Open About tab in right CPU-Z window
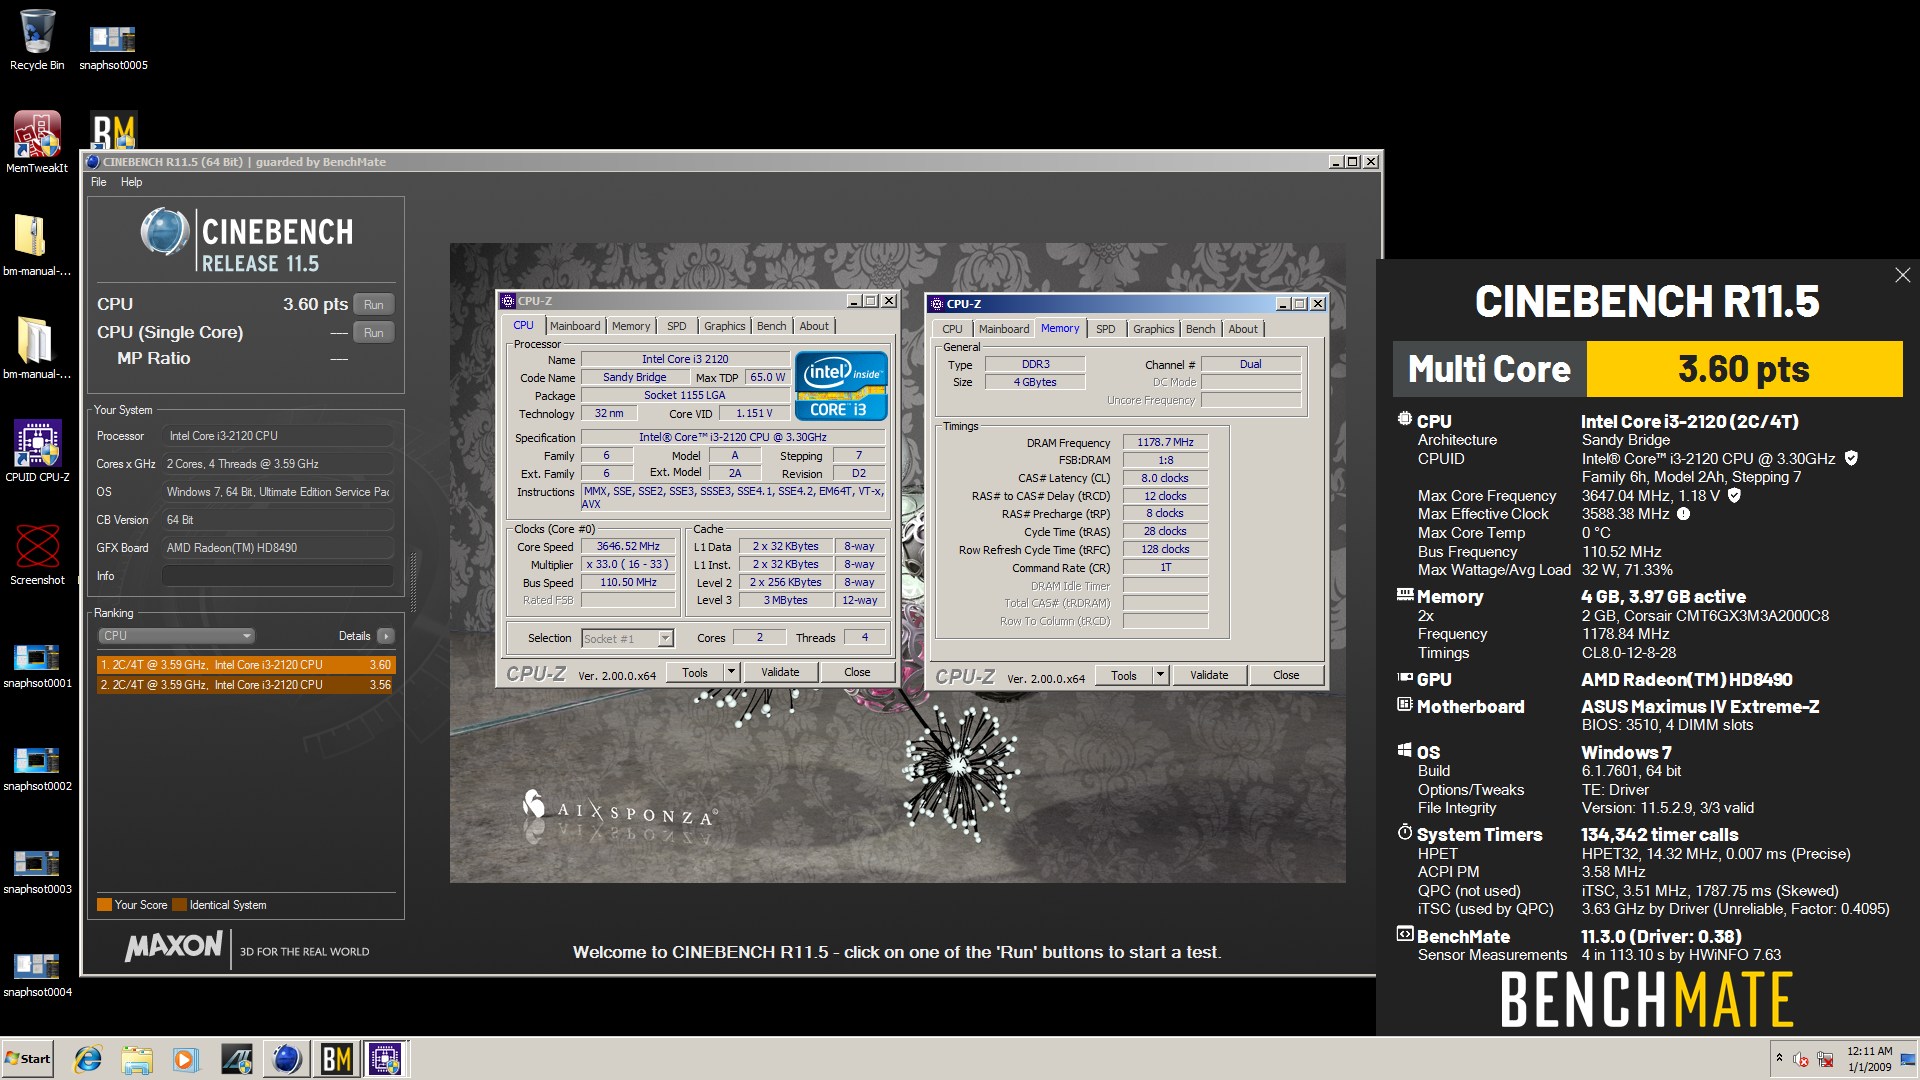1920x1080 pixels. pyautogui.click(x=1243, y=329)
